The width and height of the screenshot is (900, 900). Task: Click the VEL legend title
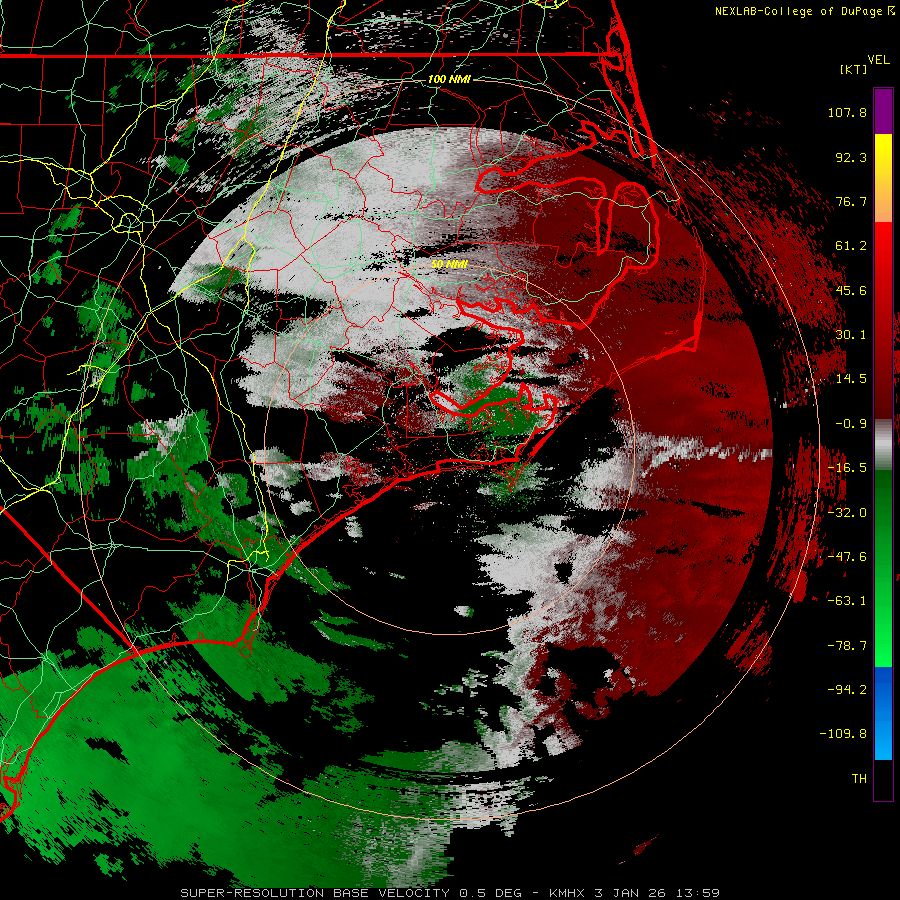click(x=878, y=59)
